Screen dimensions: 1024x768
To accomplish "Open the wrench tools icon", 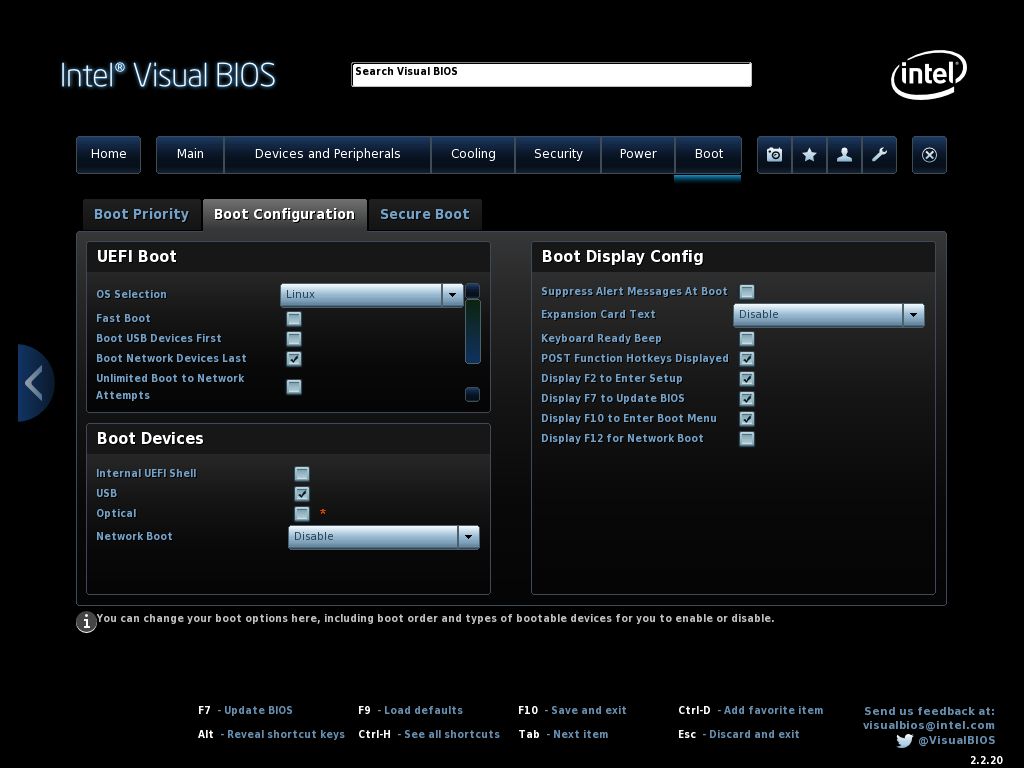I will pyautogui.click(x=879, y=154).
